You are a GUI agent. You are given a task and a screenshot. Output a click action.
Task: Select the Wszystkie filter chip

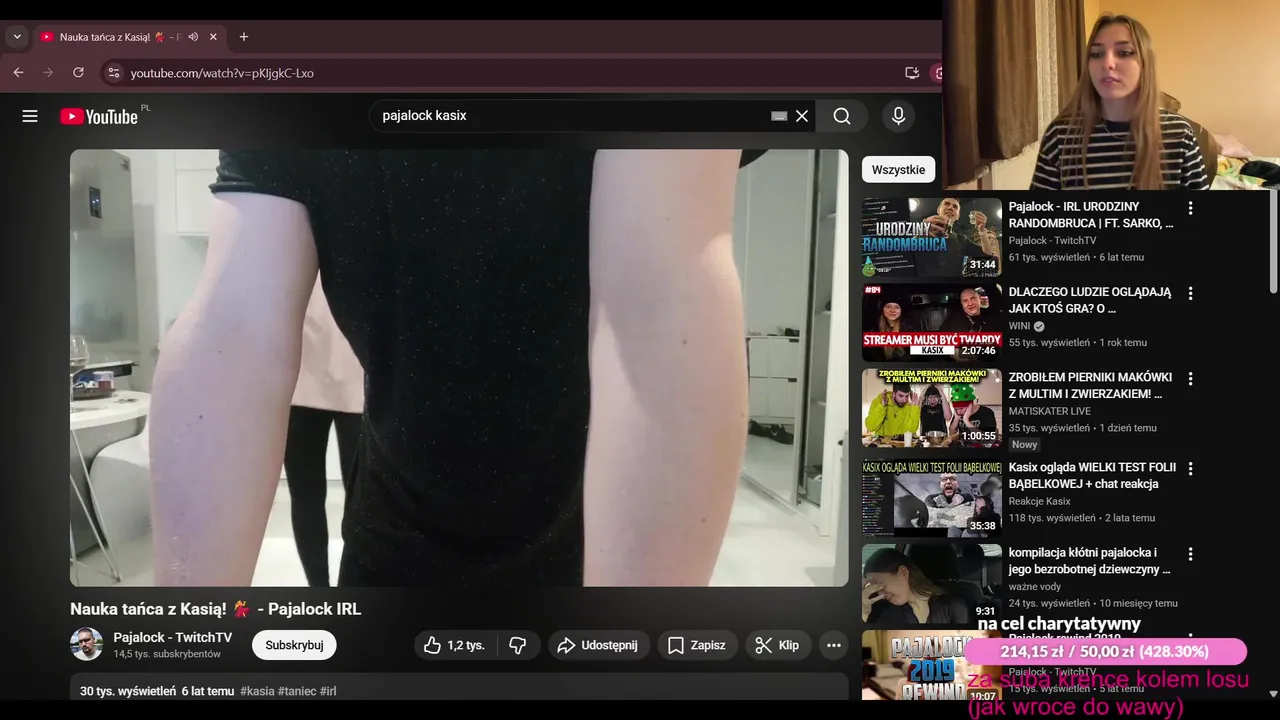click(898, 169)
